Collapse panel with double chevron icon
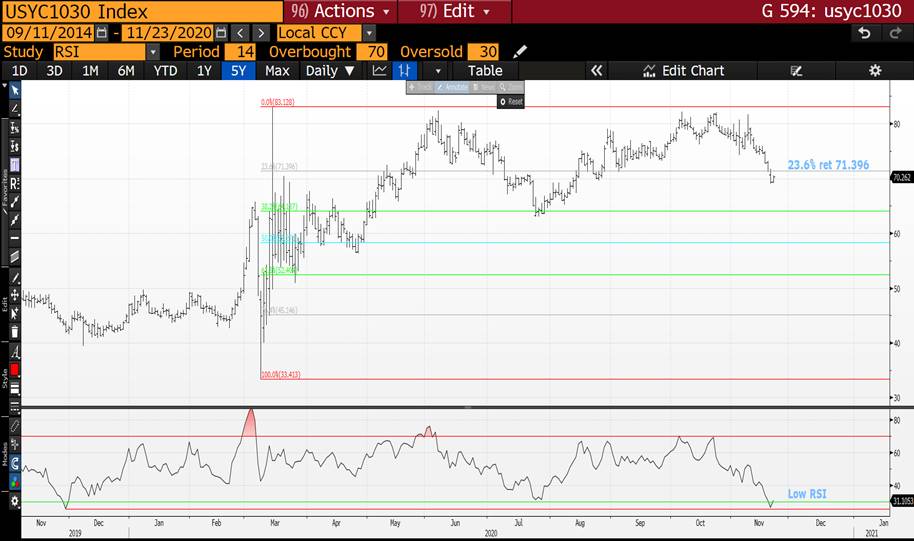 tap(597, 71)
